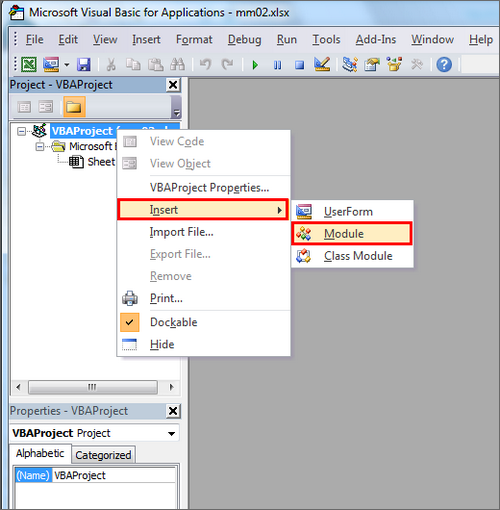Click View Code icon in Project panel
500x510 pixels.
[x=24, y=107]
